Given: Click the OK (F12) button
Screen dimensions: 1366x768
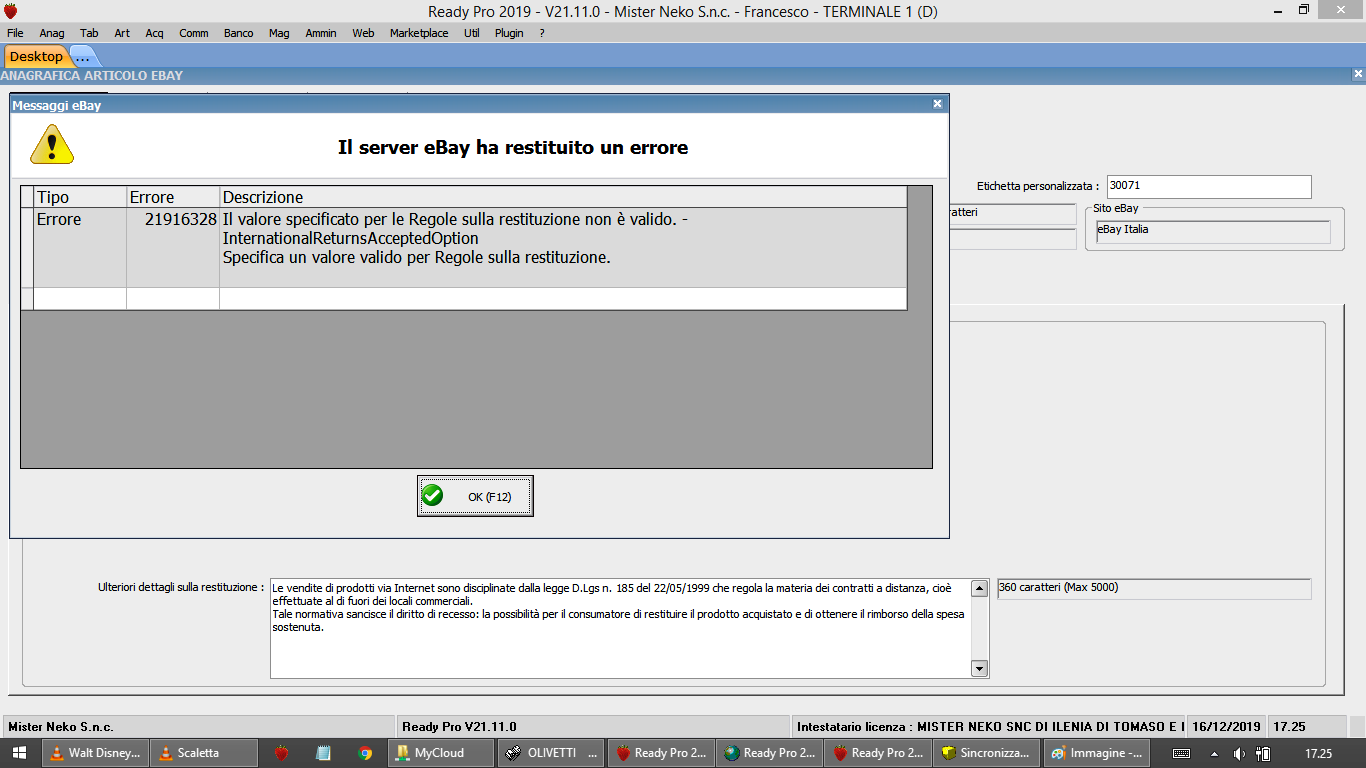Looking at the screenshot, I should click(475, 496).
